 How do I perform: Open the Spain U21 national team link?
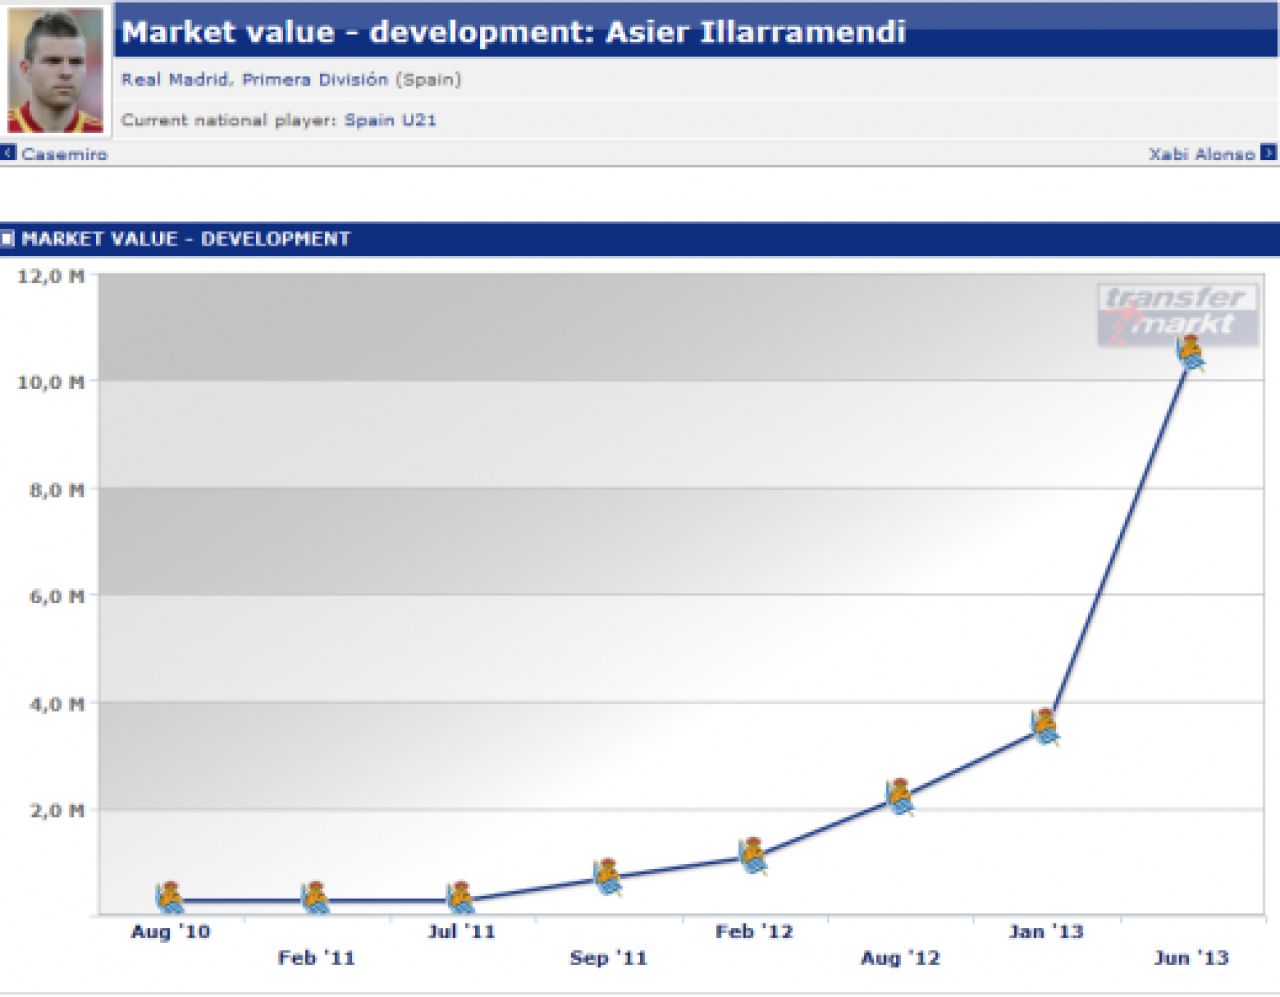coord(391,120)
